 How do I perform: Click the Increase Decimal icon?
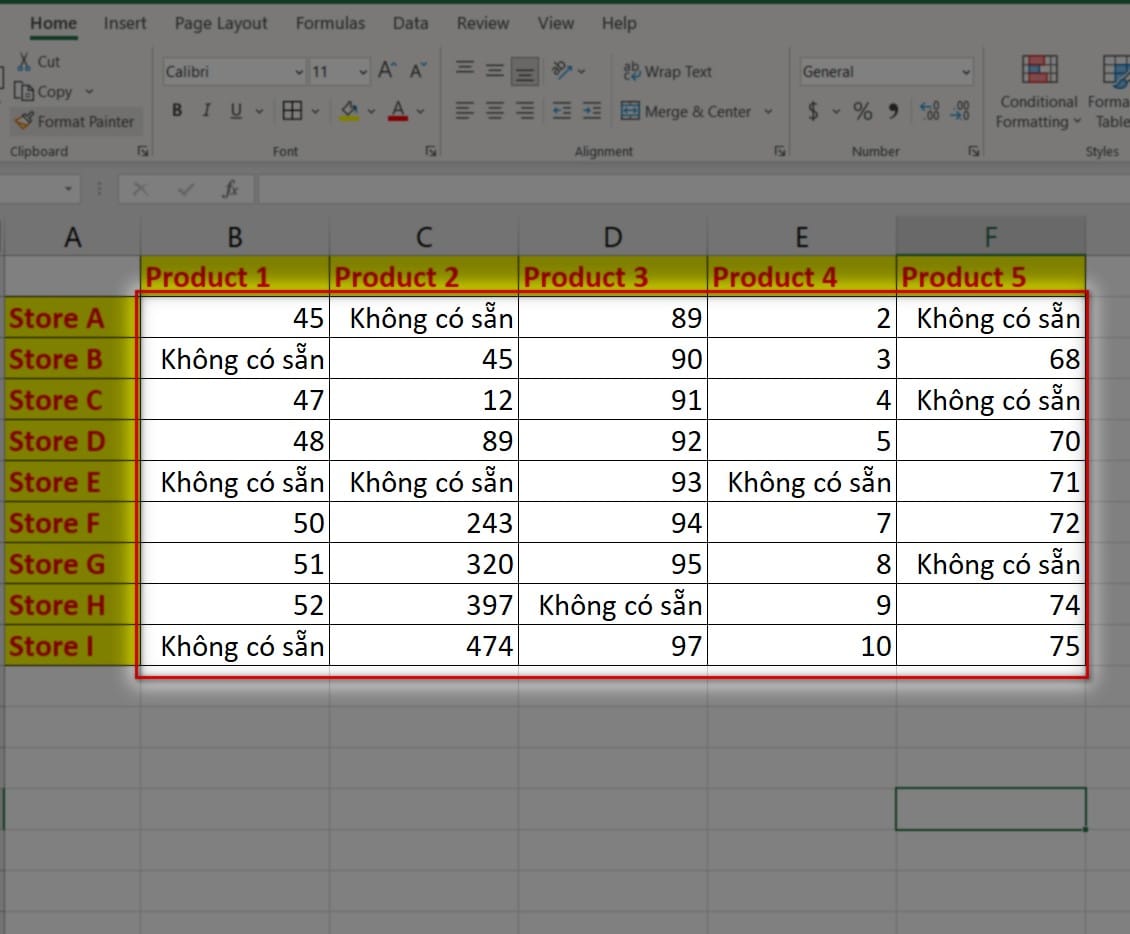[x=929, y=111]
